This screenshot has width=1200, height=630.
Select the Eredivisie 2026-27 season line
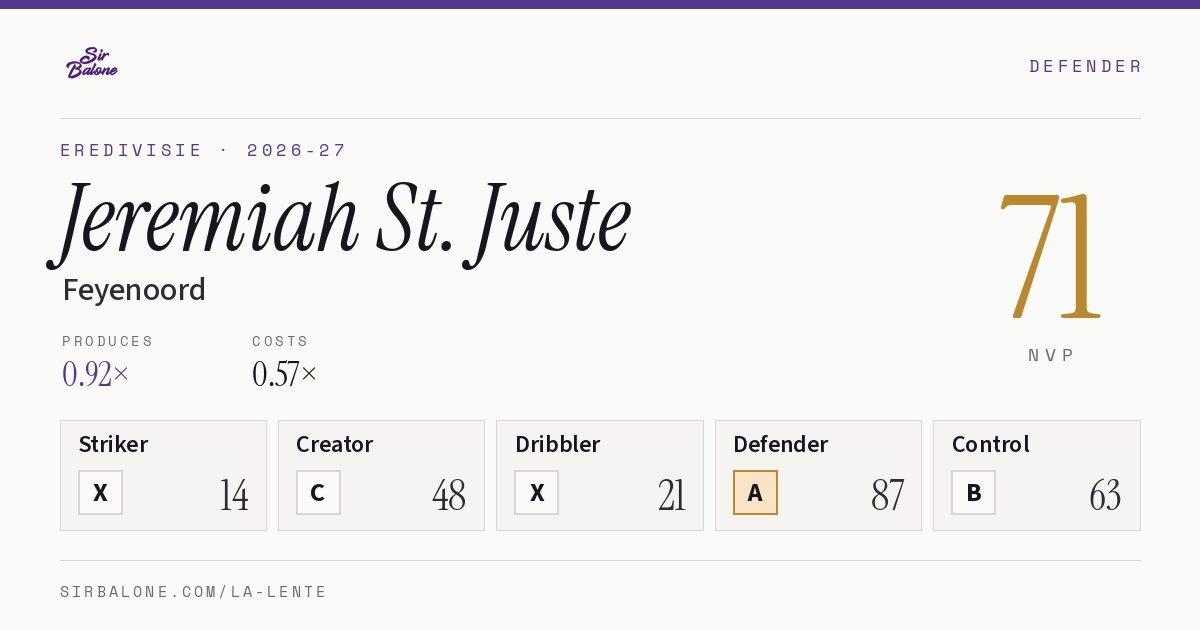tap(203, 150)
